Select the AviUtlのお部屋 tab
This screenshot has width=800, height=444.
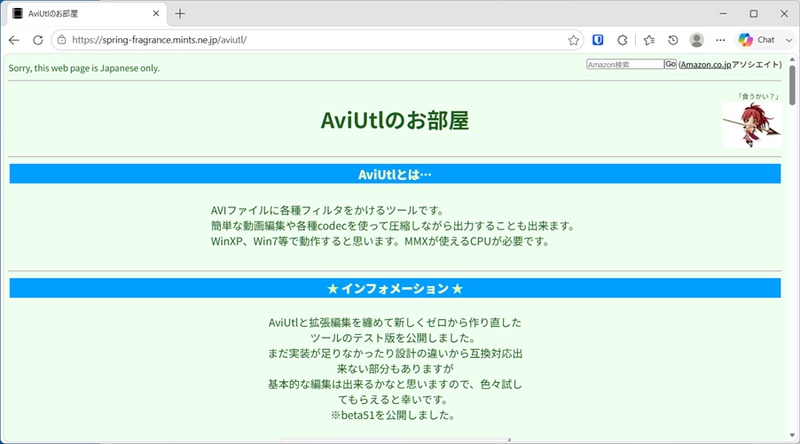pyautogui.click(x=87, y=14)
